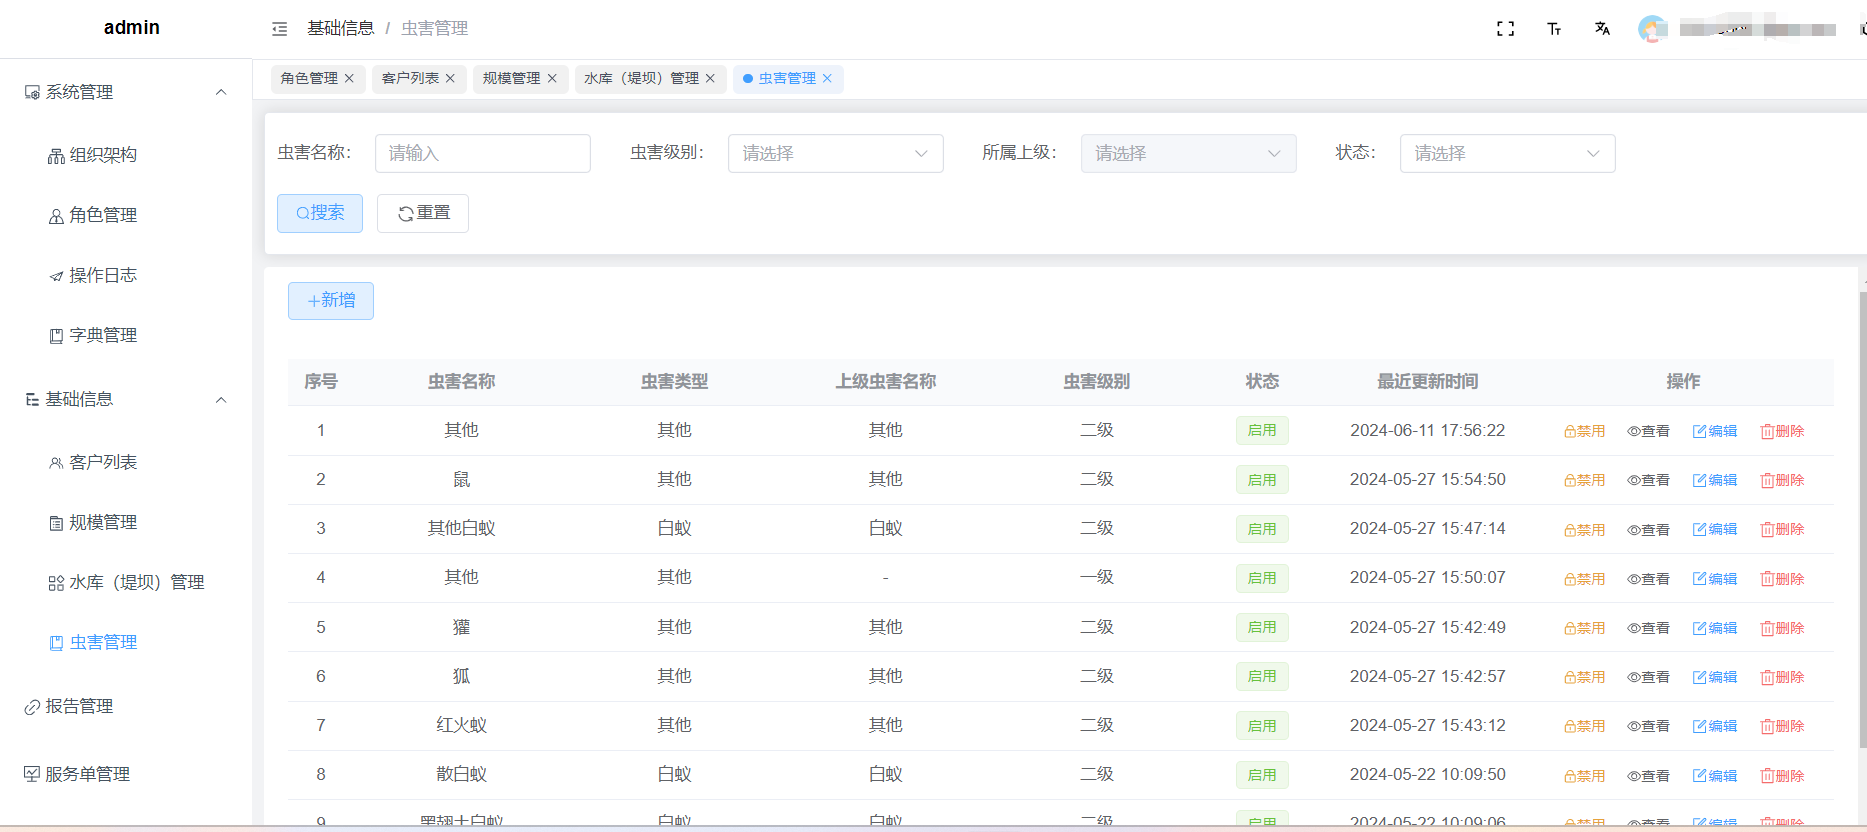Switch to the 客户列表 tab
This screenshot has width=1867, height=832.
pos(410,78)
